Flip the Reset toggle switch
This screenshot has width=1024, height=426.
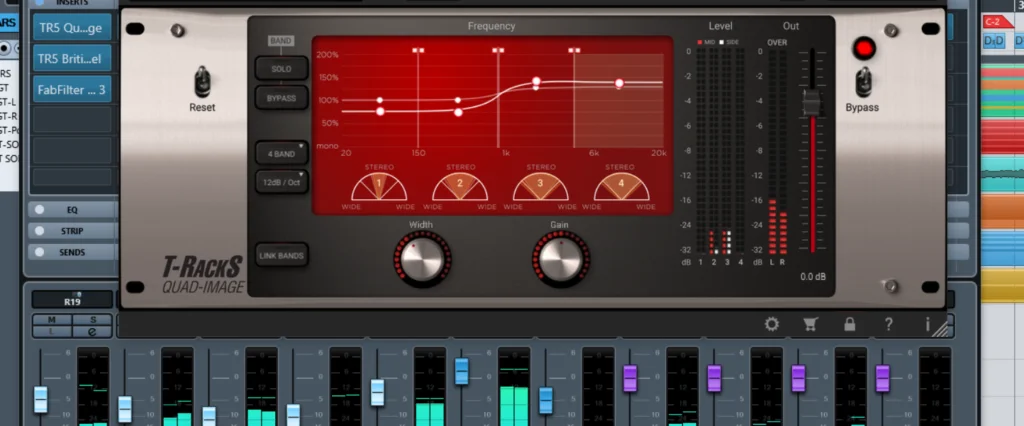tap(202, 82)
